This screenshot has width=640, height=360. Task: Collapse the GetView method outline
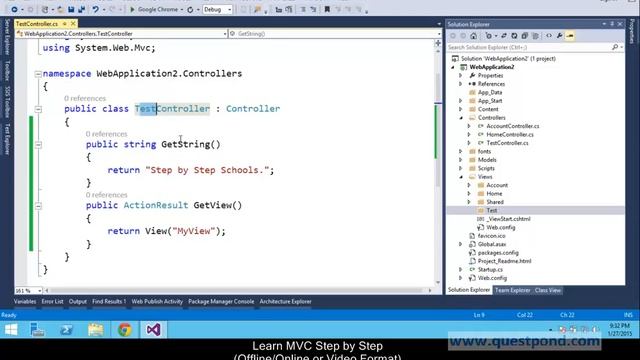tap(38, 206)
